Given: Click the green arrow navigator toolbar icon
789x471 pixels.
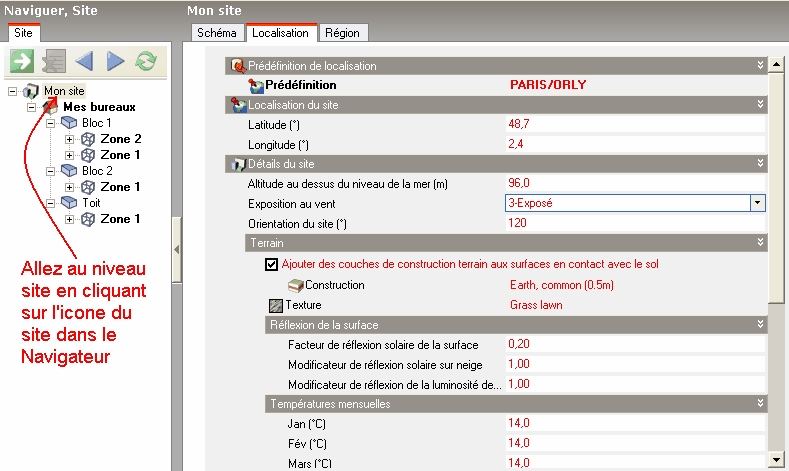Looking at the screenshot, I should click(22, 62).
